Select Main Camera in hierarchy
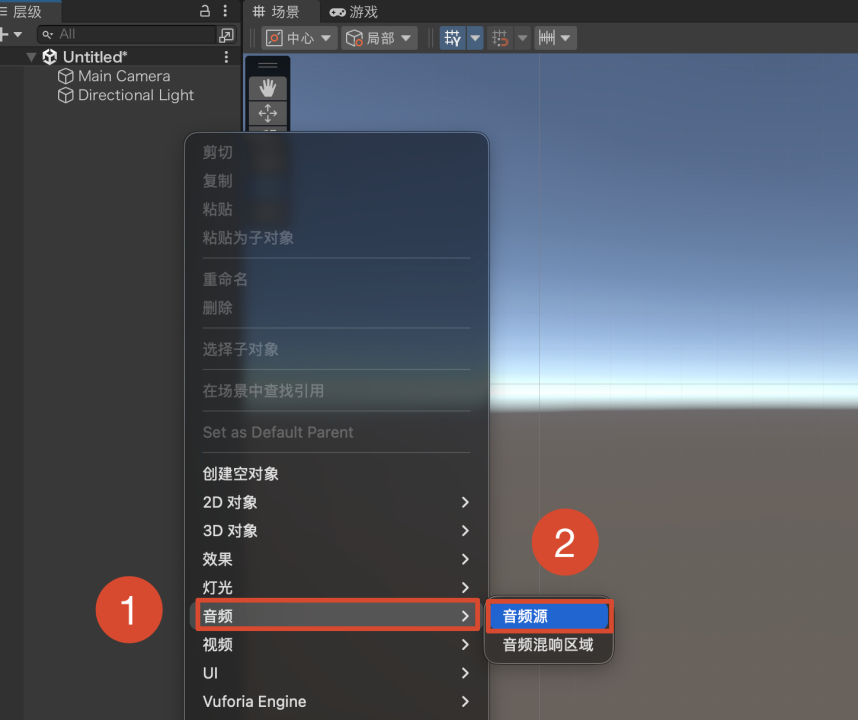Screen dimensions: 858x720 coord(124,76)
